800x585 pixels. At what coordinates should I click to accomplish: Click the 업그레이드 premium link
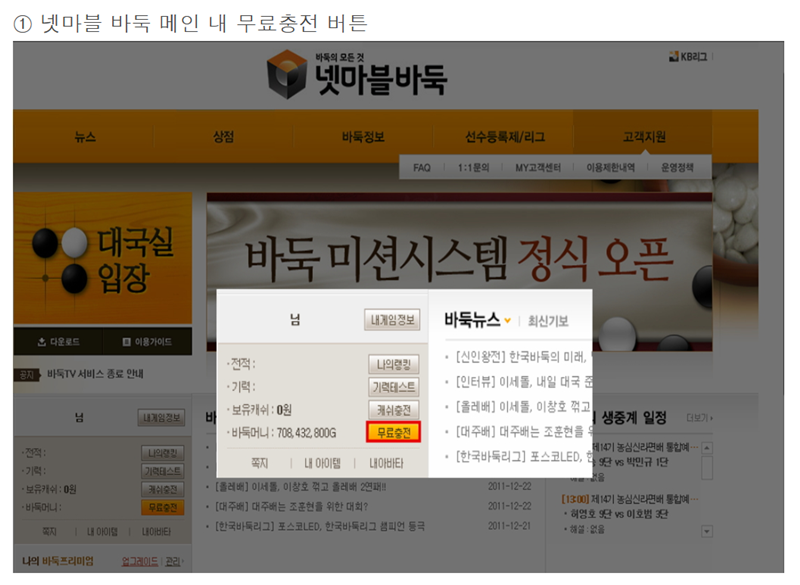click(140, 561)
